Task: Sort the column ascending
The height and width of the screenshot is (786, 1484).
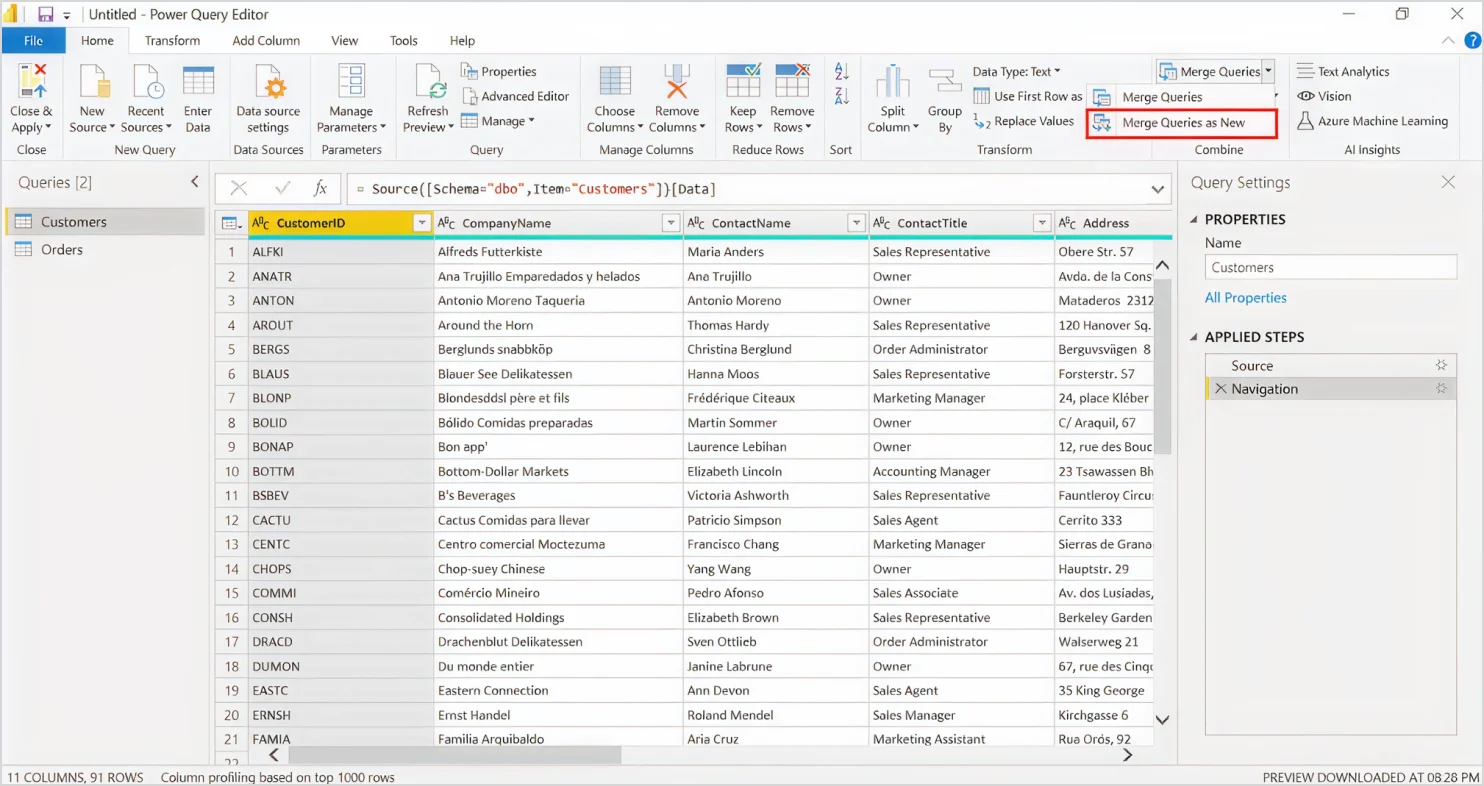Action: click(841, 72)
